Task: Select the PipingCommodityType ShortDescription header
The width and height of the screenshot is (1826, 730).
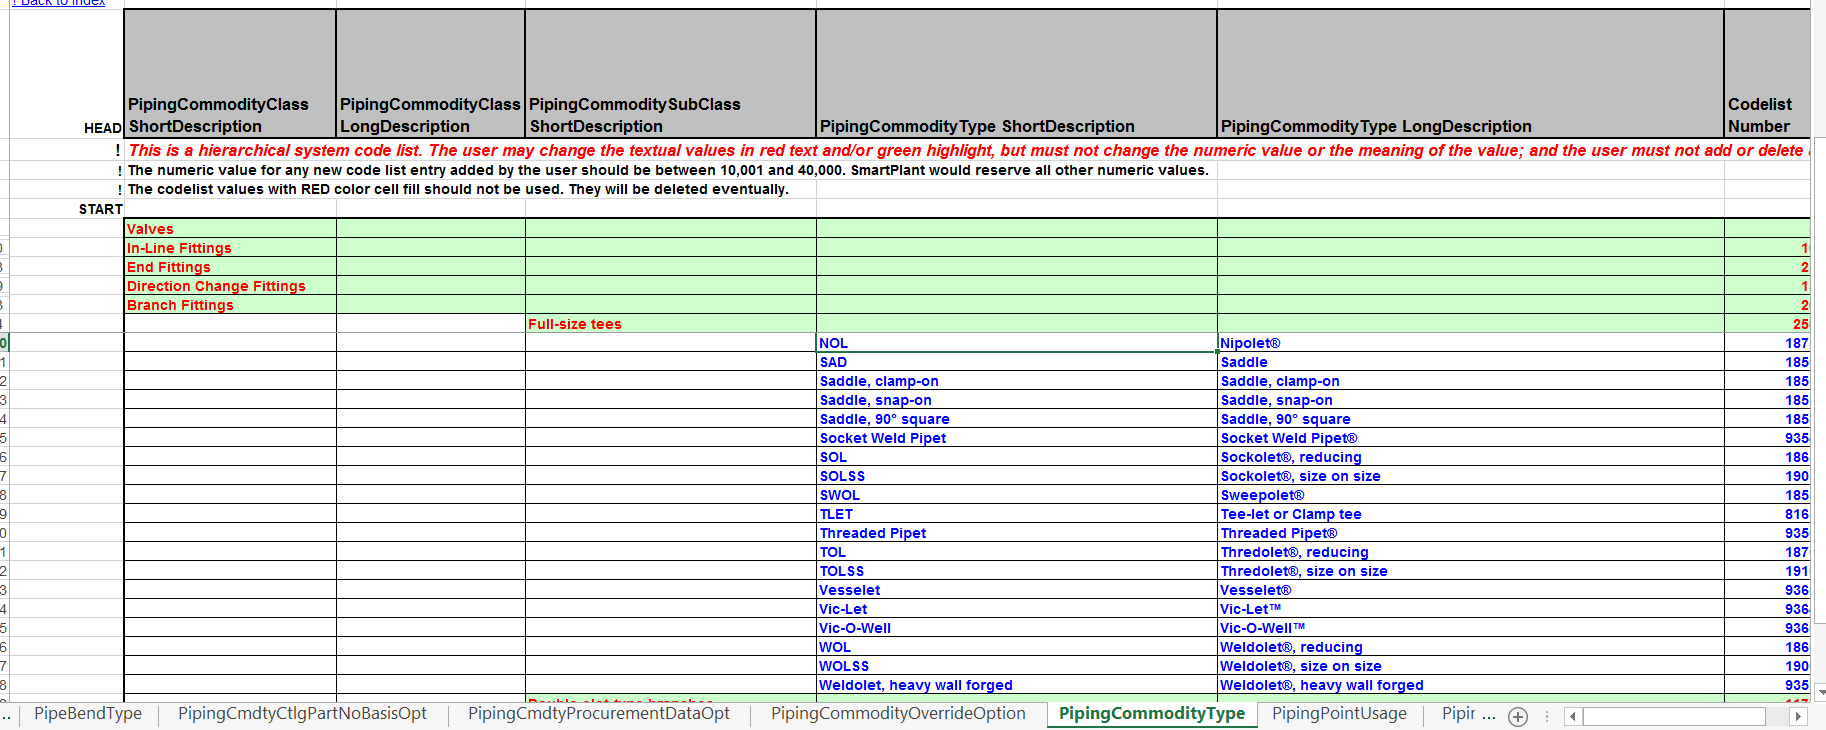Action: (1017, 74)
